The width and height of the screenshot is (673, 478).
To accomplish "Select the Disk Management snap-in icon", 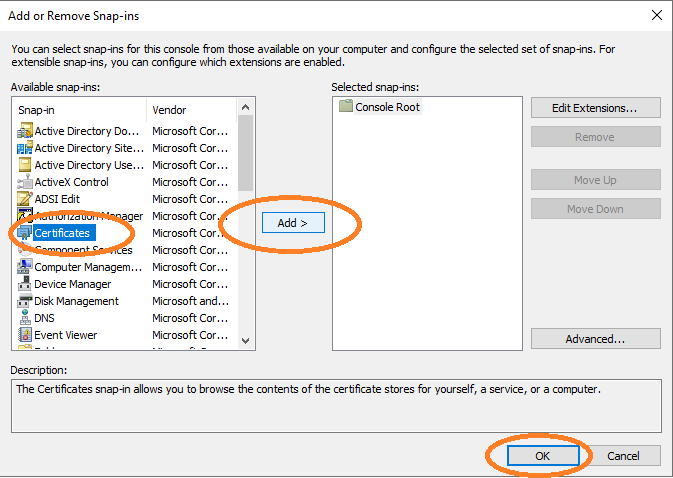I will 25,301.
